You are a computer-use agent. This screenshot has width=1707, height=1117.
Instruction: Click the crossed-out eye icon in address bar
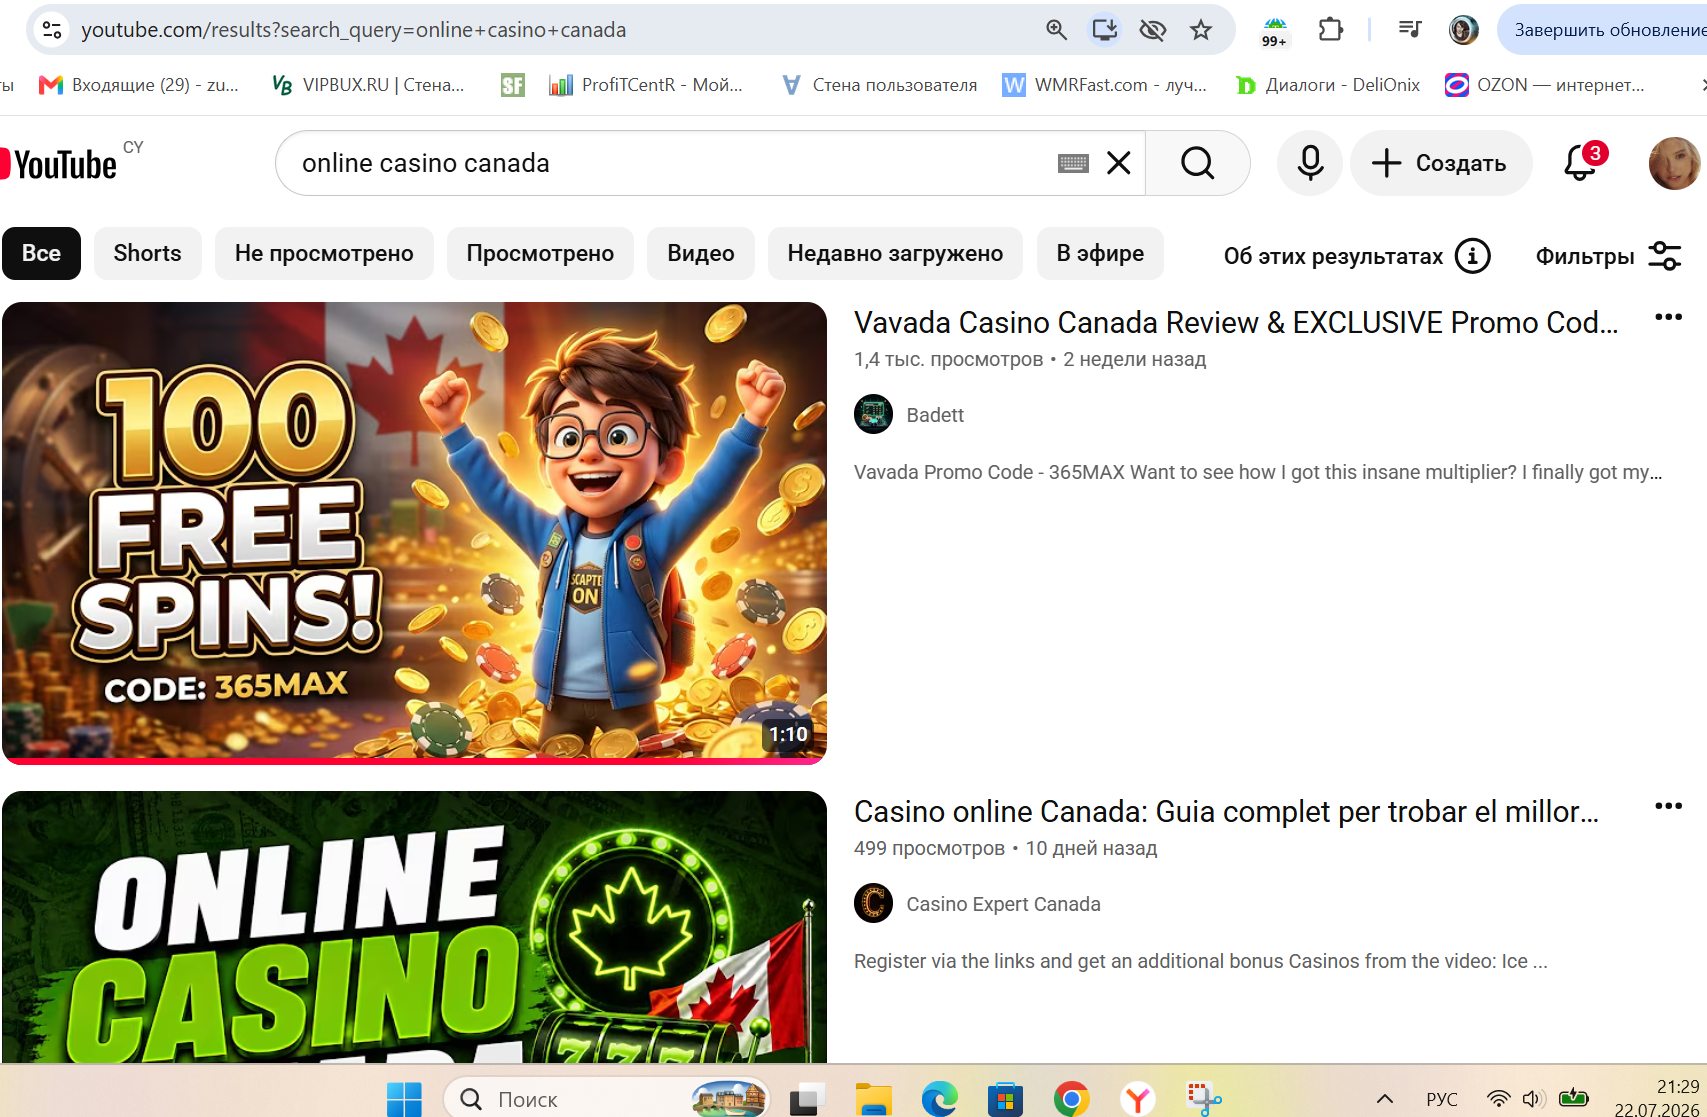tap(1153, 30)
